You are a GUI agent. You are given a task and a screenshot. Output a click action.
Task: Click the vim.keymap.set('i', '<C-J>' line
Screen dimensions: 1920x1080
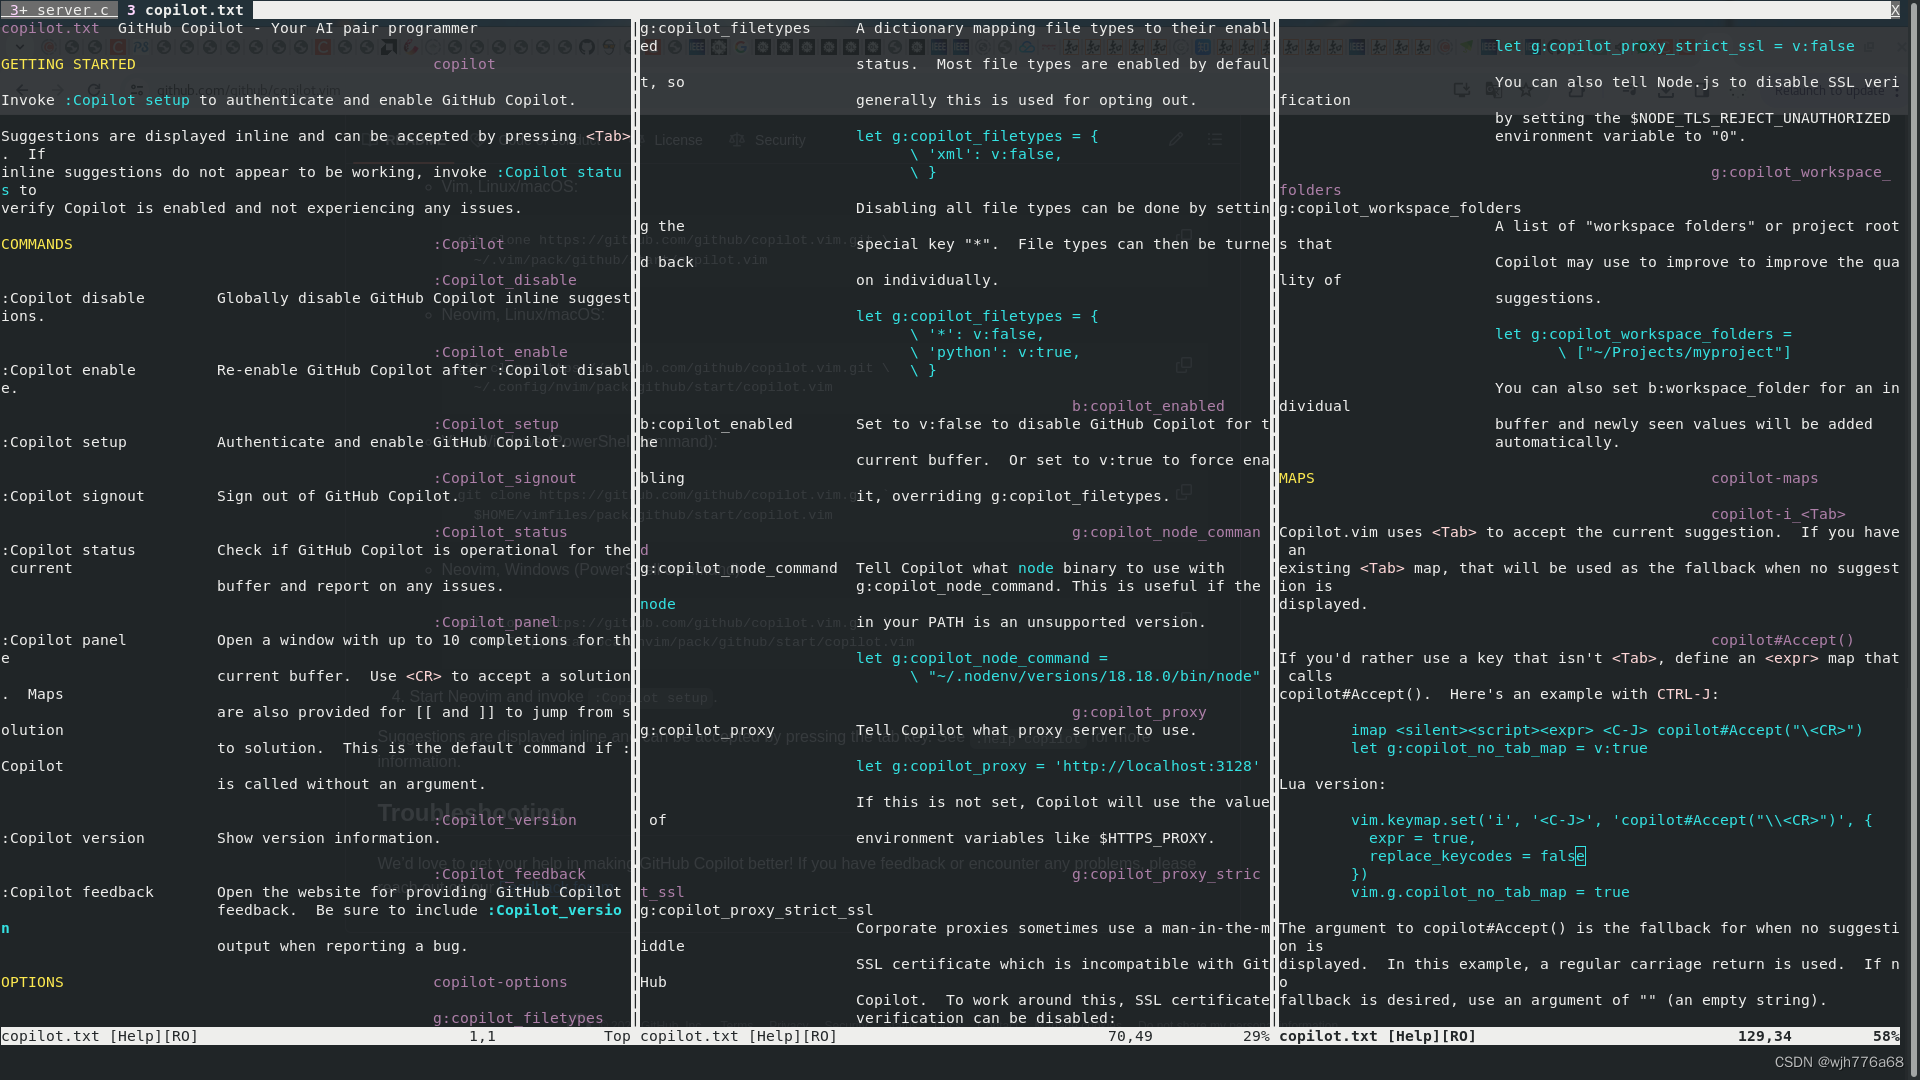[1611, 820]
